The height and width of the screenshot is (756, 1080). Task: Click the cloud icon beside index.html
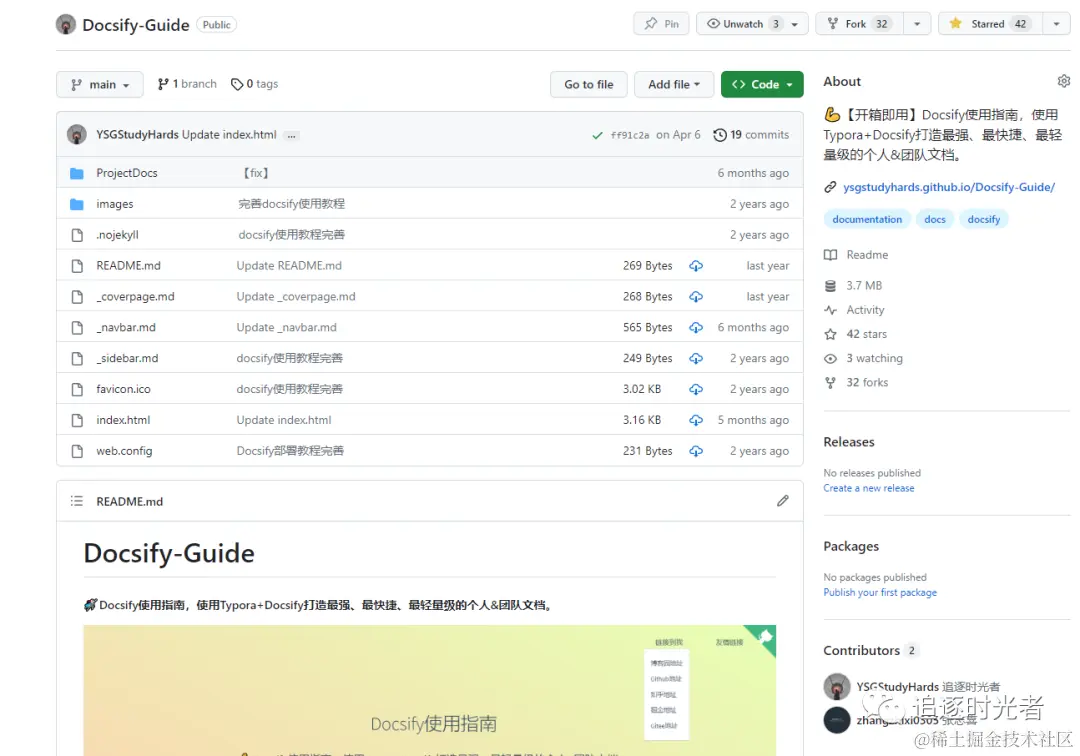[x=696, y=420]
